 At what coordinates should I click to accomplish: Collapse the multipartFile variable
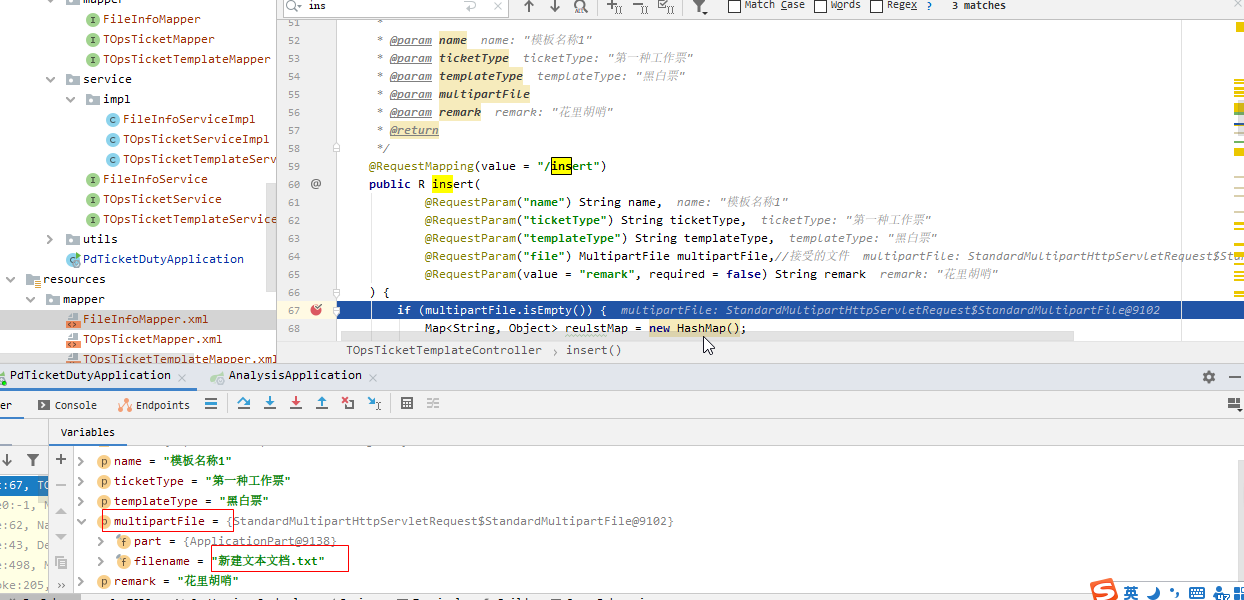pos(83,521)
